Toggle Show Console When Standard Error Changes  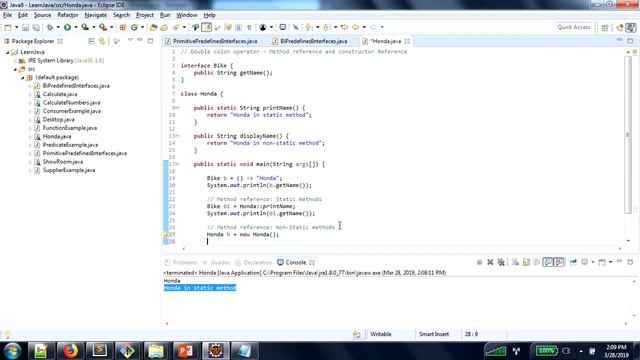tap(559, 262)
